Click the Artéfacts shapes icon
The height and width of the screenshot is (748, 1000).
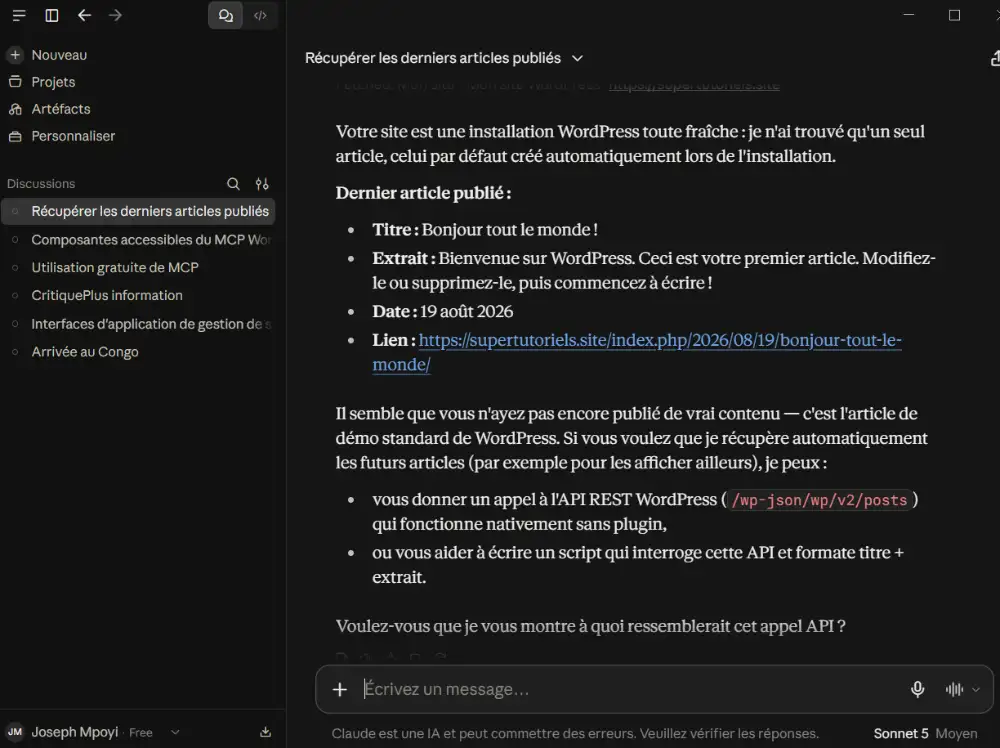15,109
